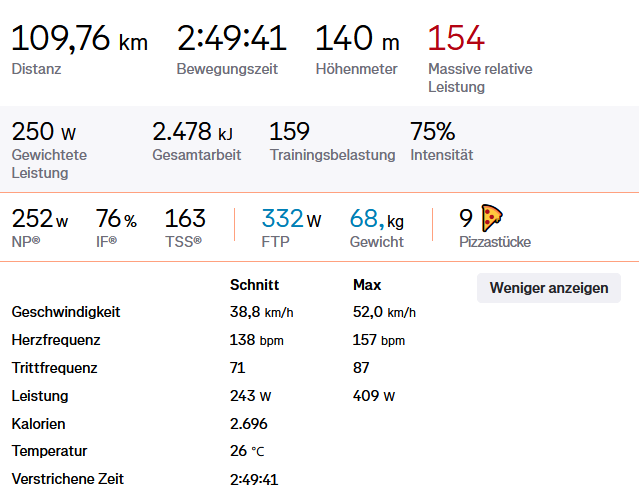This screenshot has height=499, width=639.
Task: Click the blue Gewicht value 68 kg
Action: tap(376, 219)
